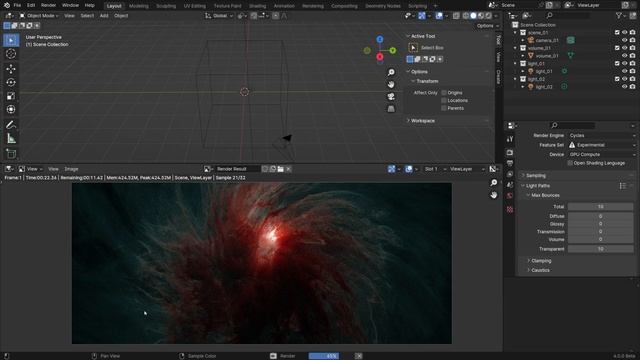Open the View Layer properties tab icon
The height and width of the screenshot is (360, 640).
click(510, 174)
